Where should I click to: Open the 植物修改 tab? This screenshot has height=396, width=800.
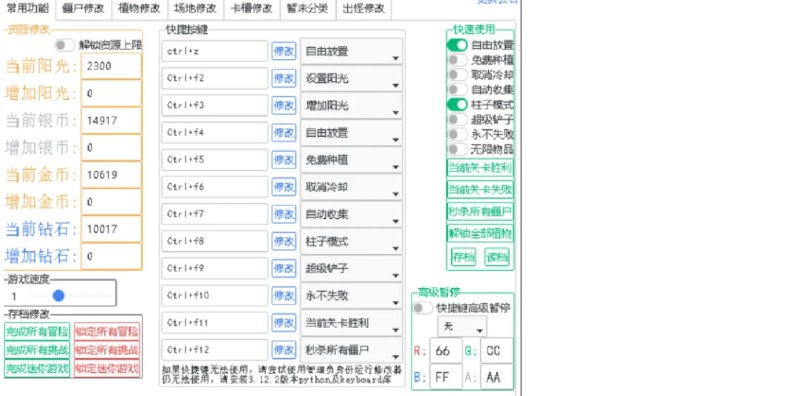coord(139,9)
